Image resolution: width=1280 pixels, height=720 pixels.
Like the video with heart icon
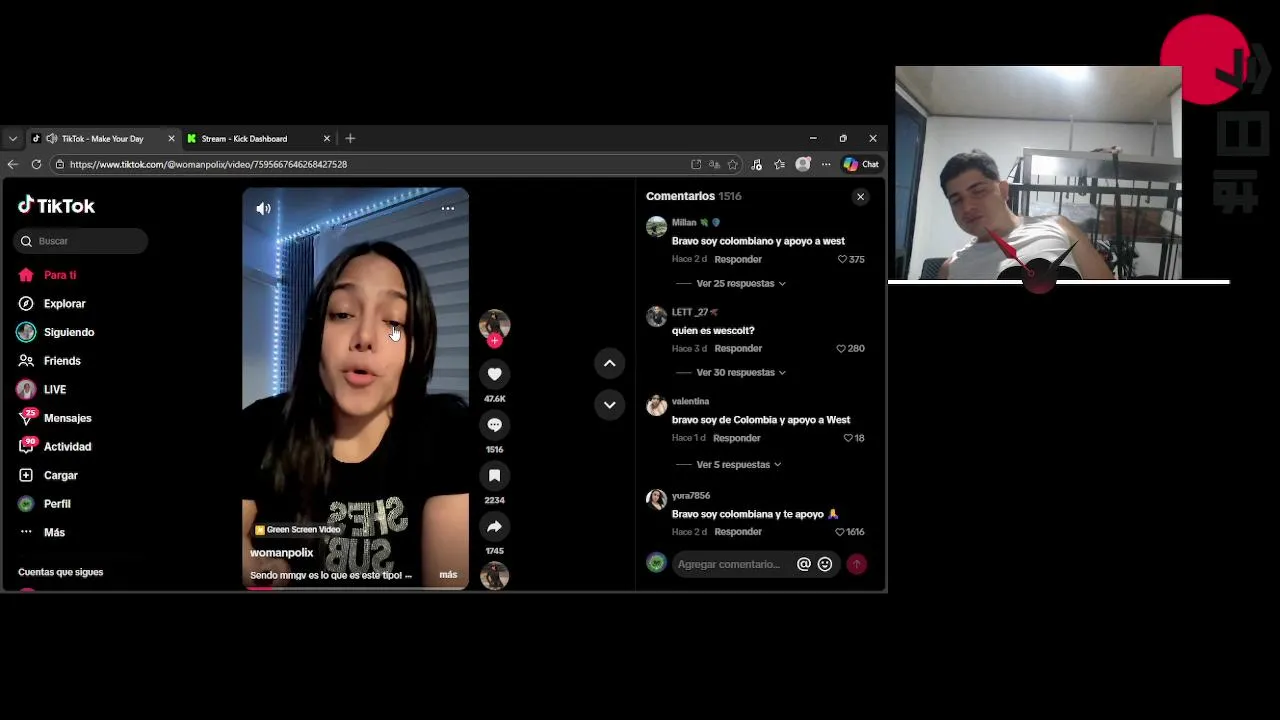point(494,374)
